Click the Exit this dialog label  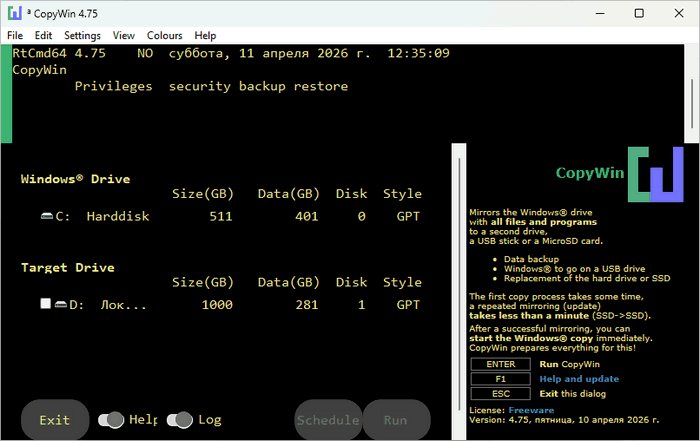coord(572,394)
